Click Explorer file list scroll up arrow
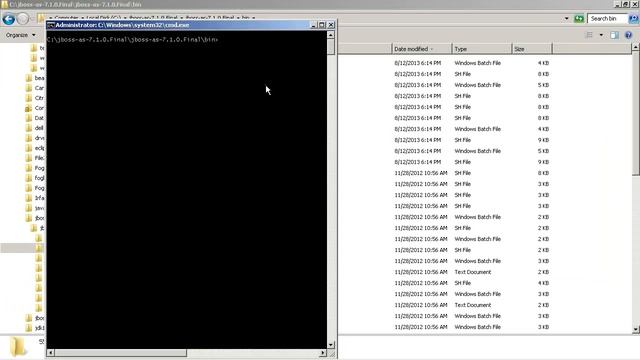 (x=636, y=48)
